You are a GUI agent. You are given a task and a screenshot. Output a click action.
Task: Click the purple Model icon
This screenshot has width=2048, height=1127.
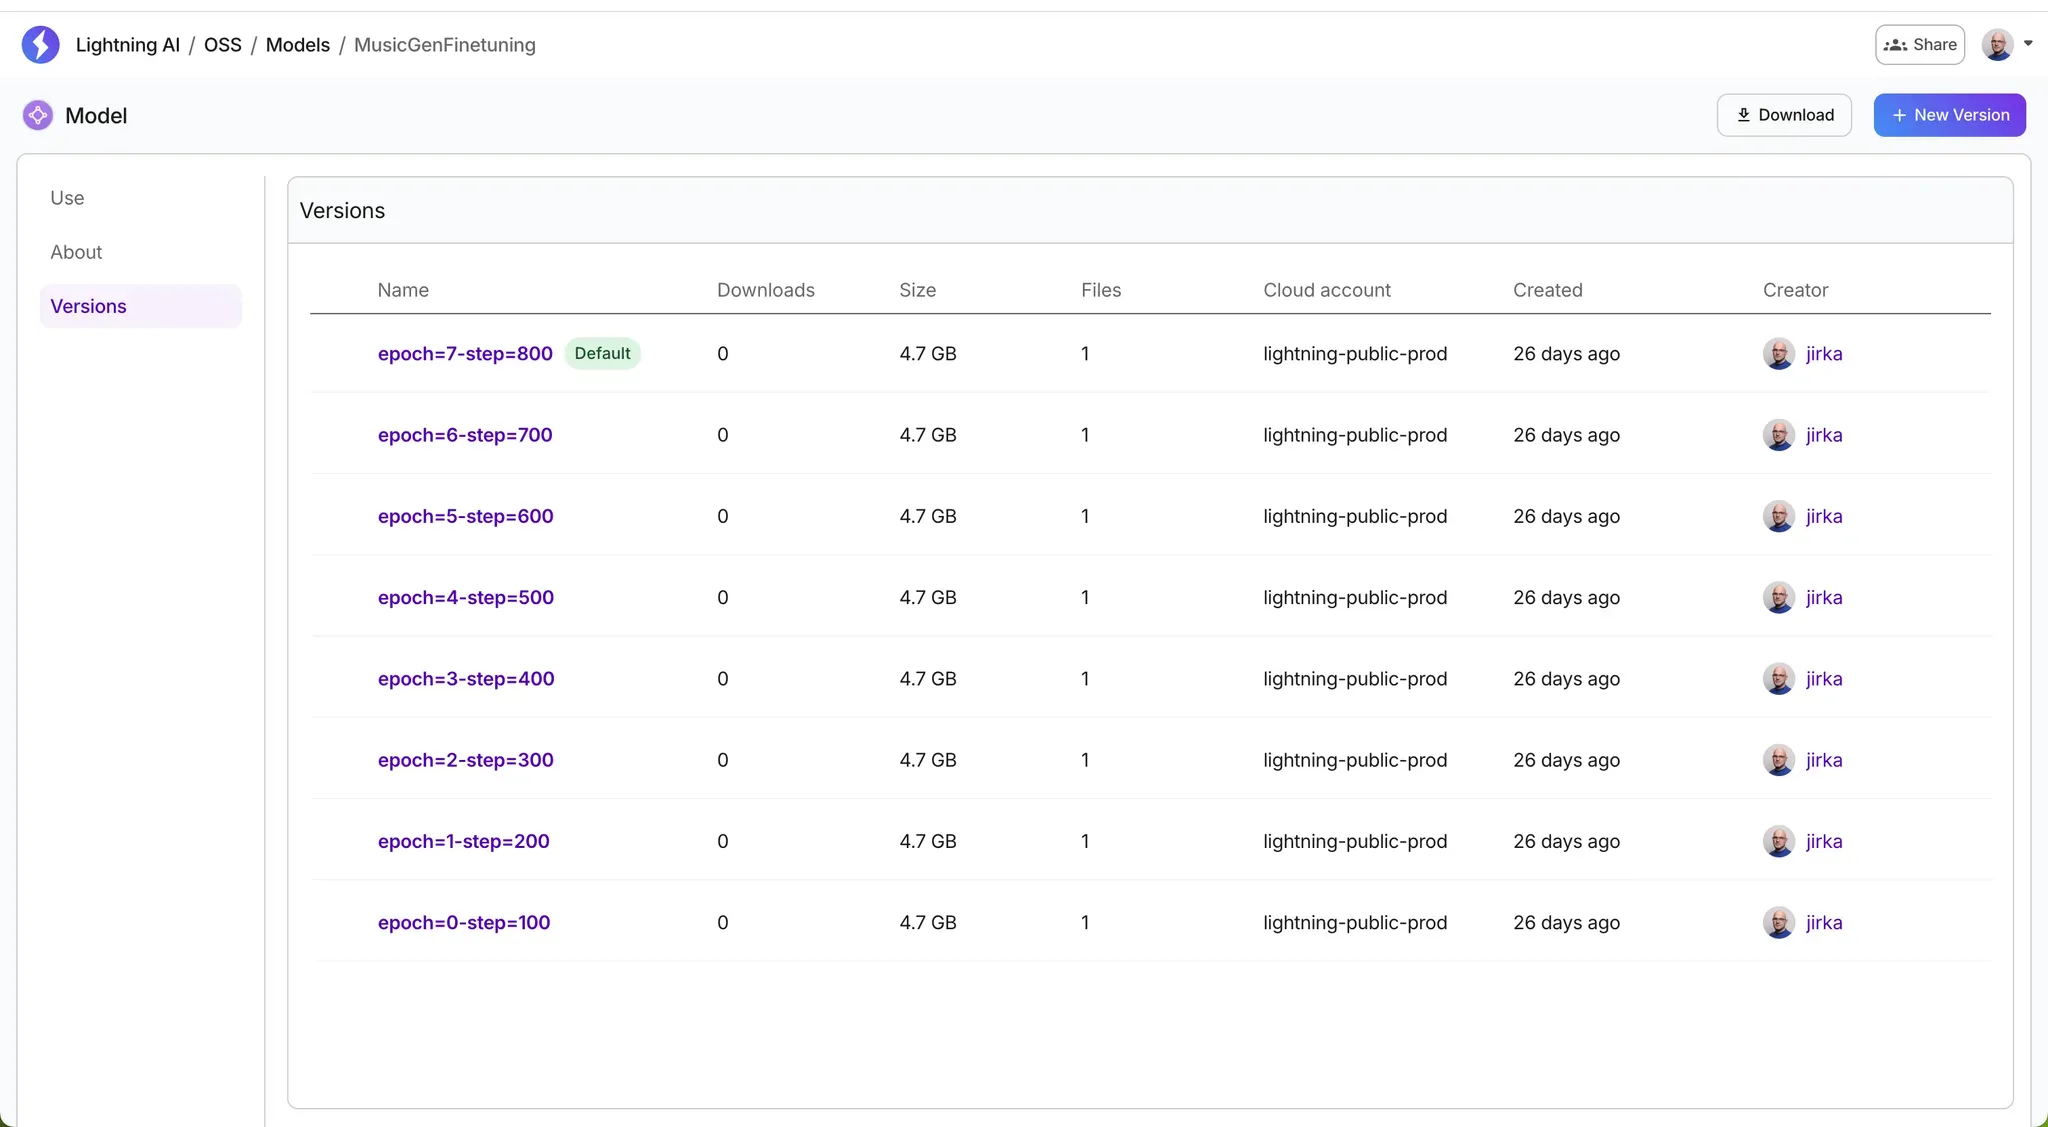[x=38, y=115]
